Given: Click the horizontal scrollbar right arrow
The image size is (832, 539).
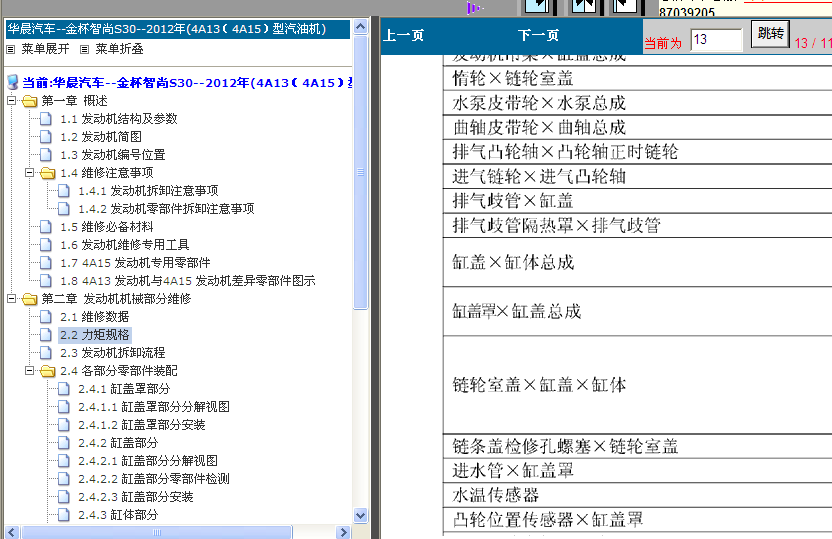Looking at the screenshot, I should tap(343, 532).
